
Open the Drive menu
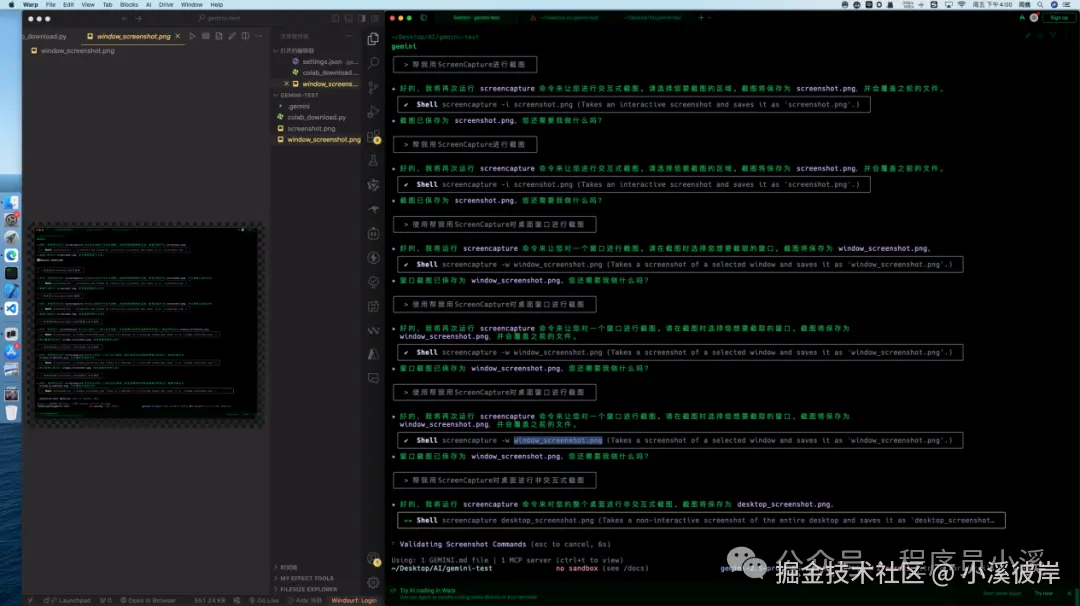166,4
